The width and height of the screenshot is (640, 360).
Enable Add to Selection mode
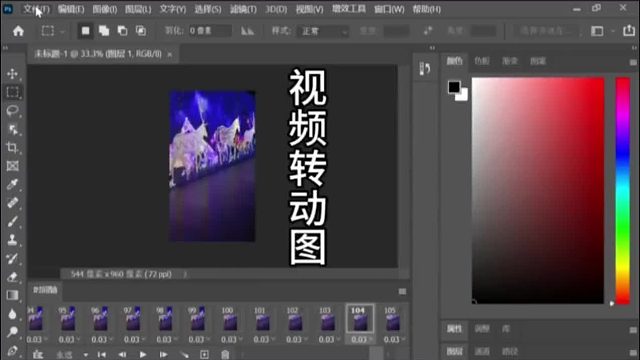[104, 31]
